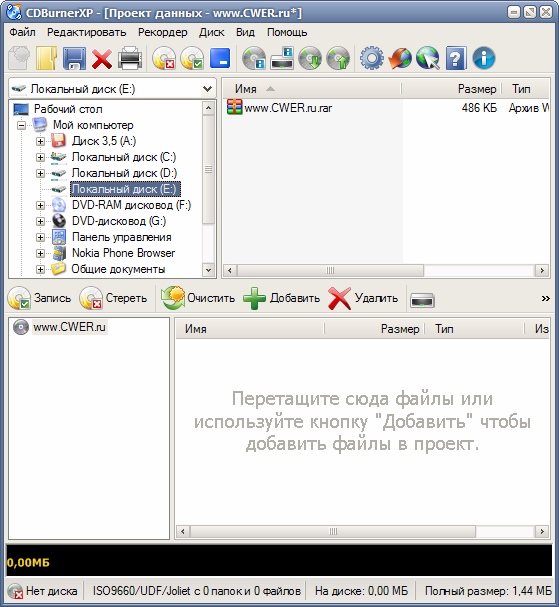Image resolution: width=559 pixels, height=607 pixels.
Task: Click the folder tree scrollbar down arrow
Action: pyautogui.click(x=208, y=270)
